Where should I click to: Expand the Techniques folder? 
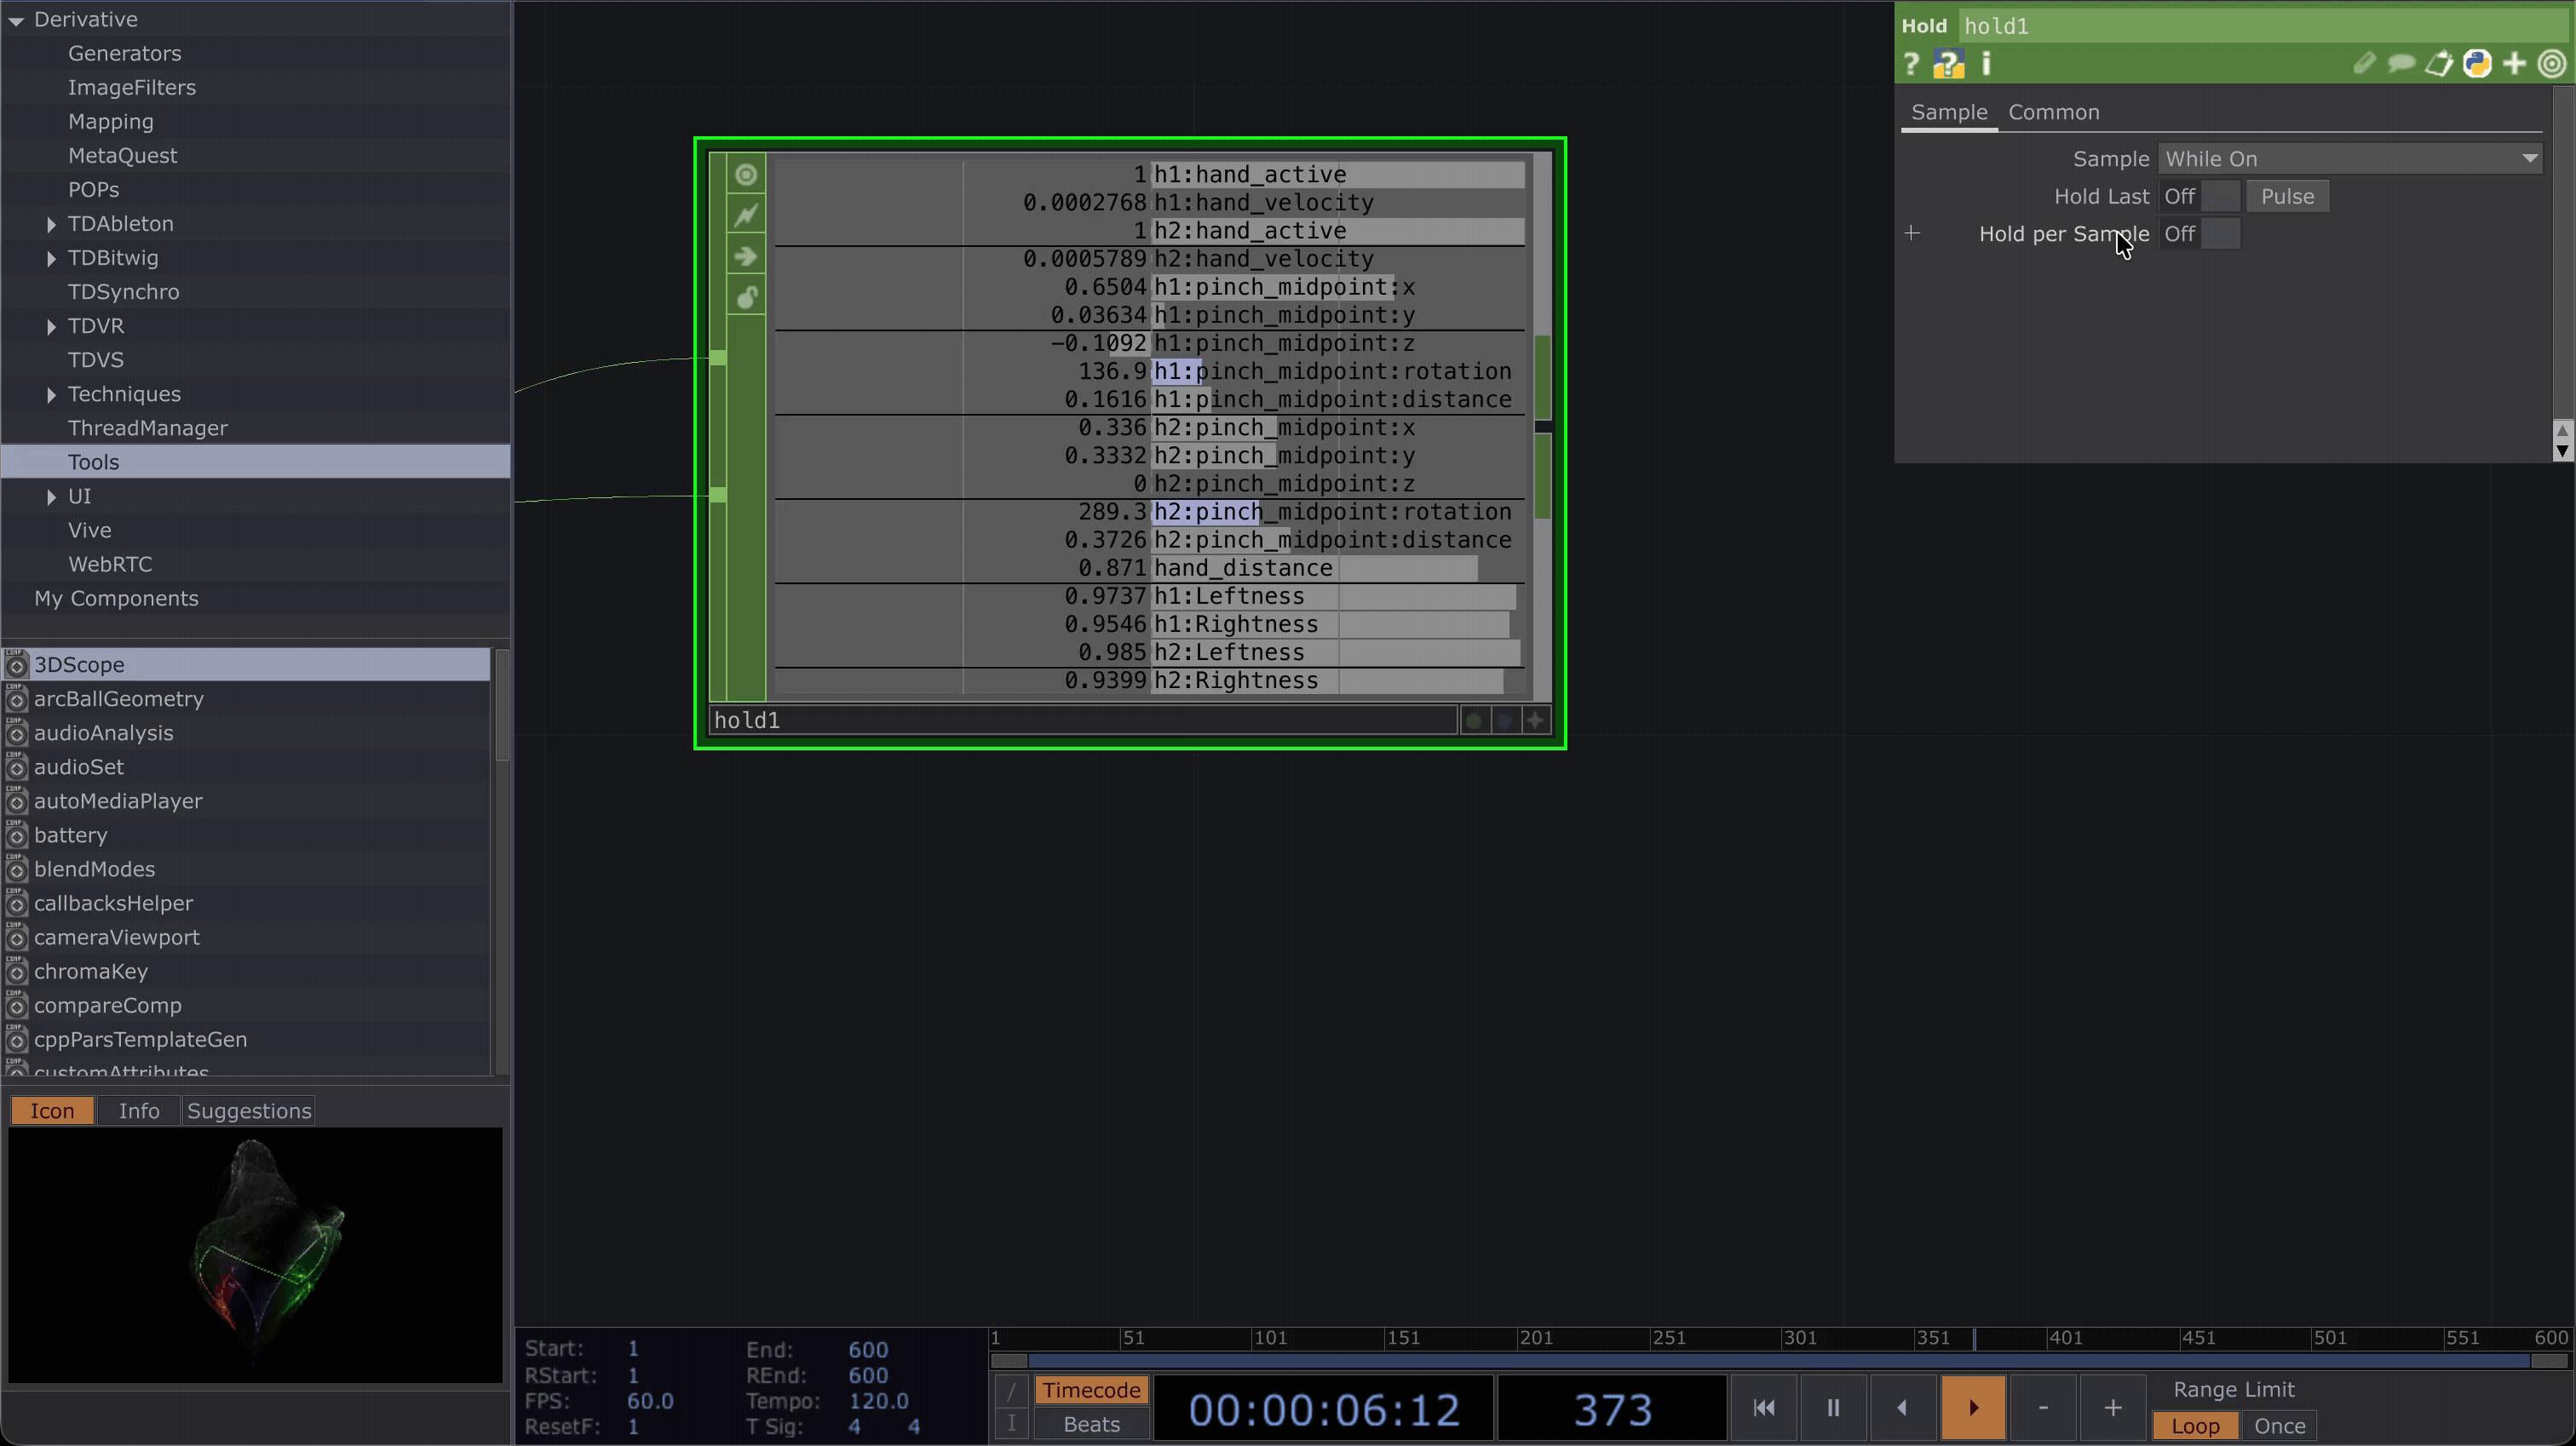[x=51, y=395]
